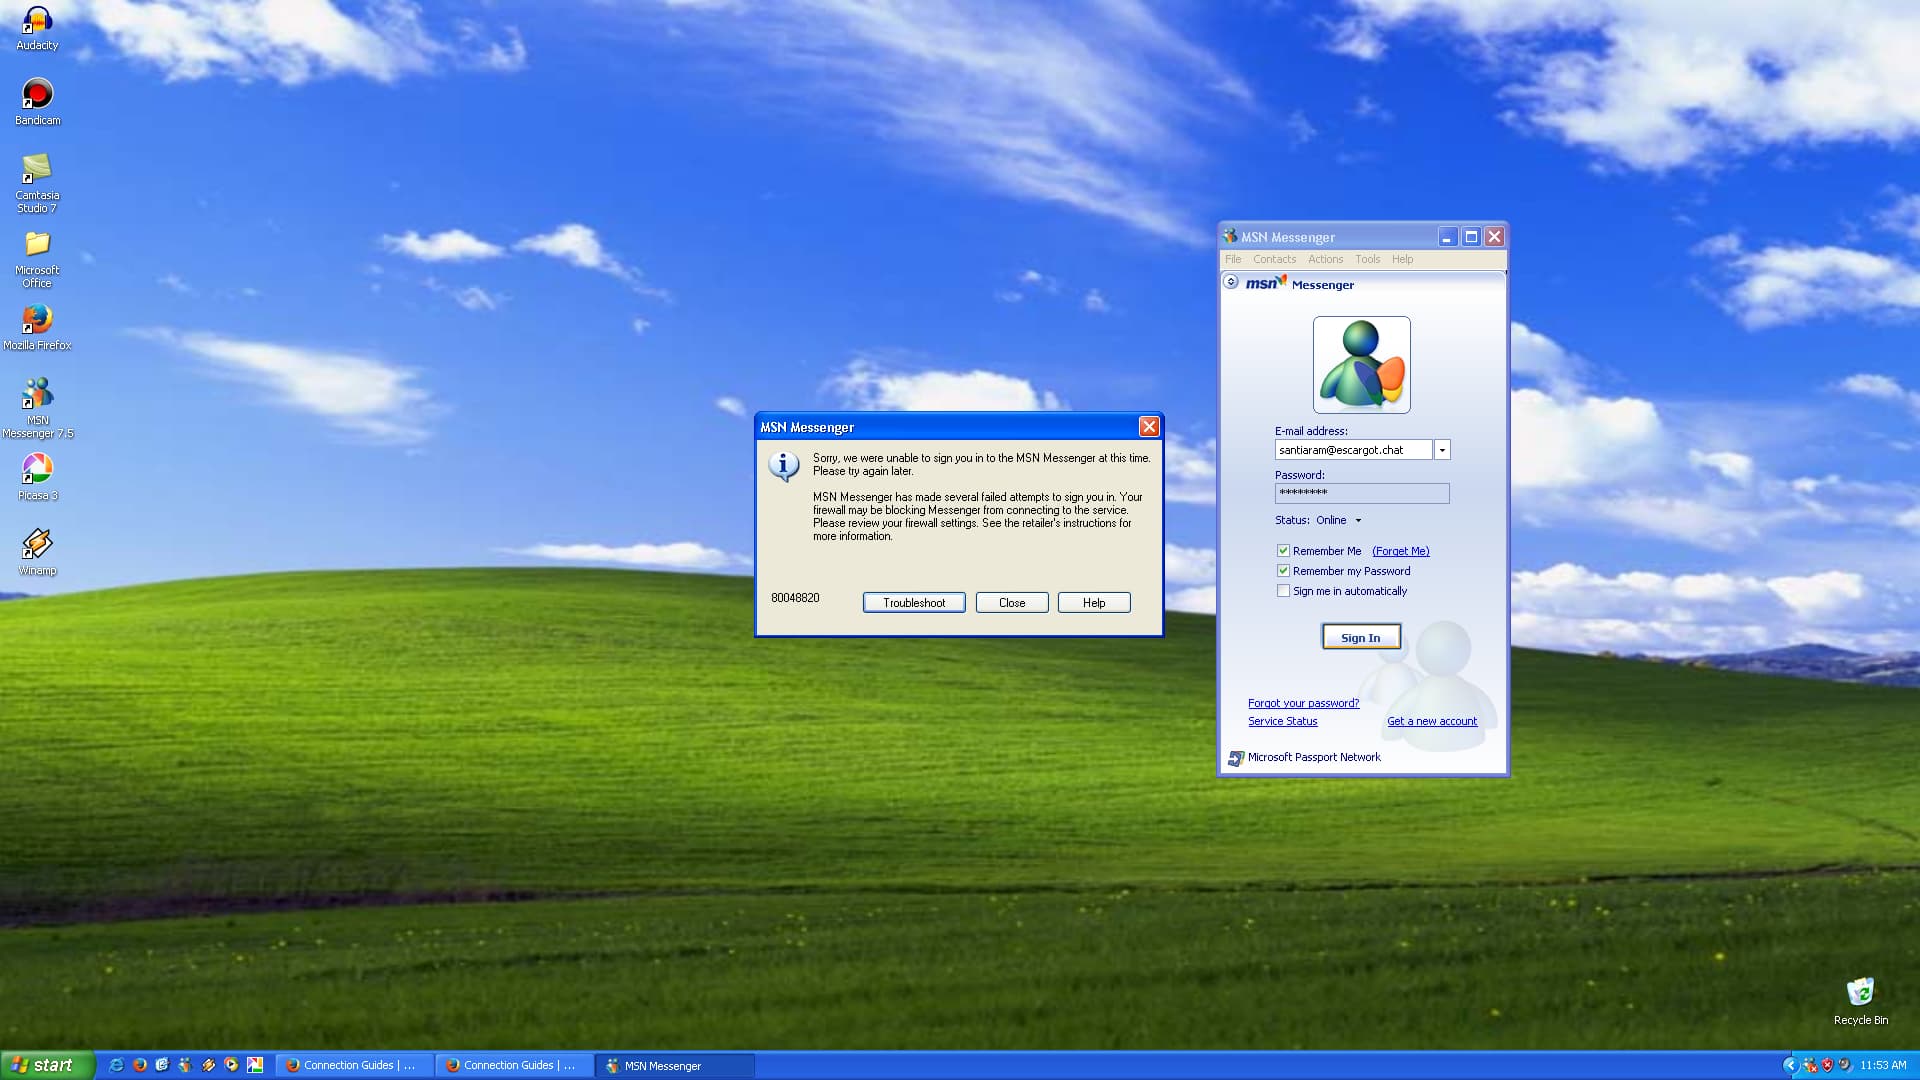The width and height of the screenshot is (1920, 1080).
Task: Expand the e-mail address dropdown
Action: [1442, 450]
